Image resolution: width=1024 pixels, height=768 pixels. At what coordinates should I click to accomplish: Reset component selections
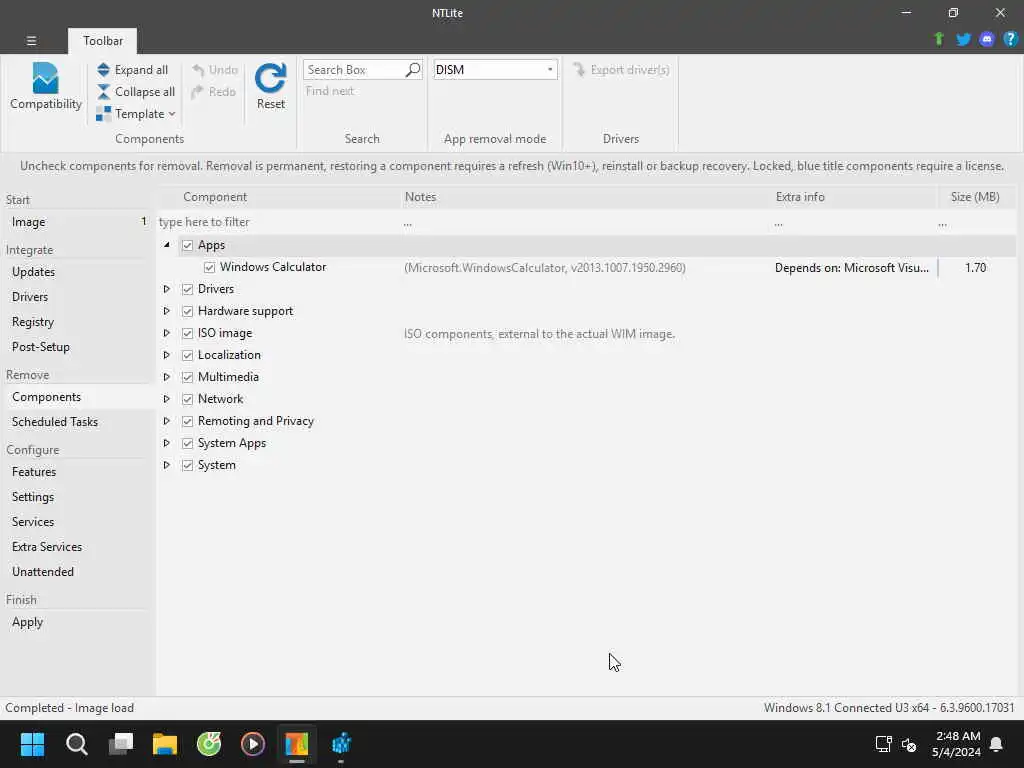coord(270,86)
